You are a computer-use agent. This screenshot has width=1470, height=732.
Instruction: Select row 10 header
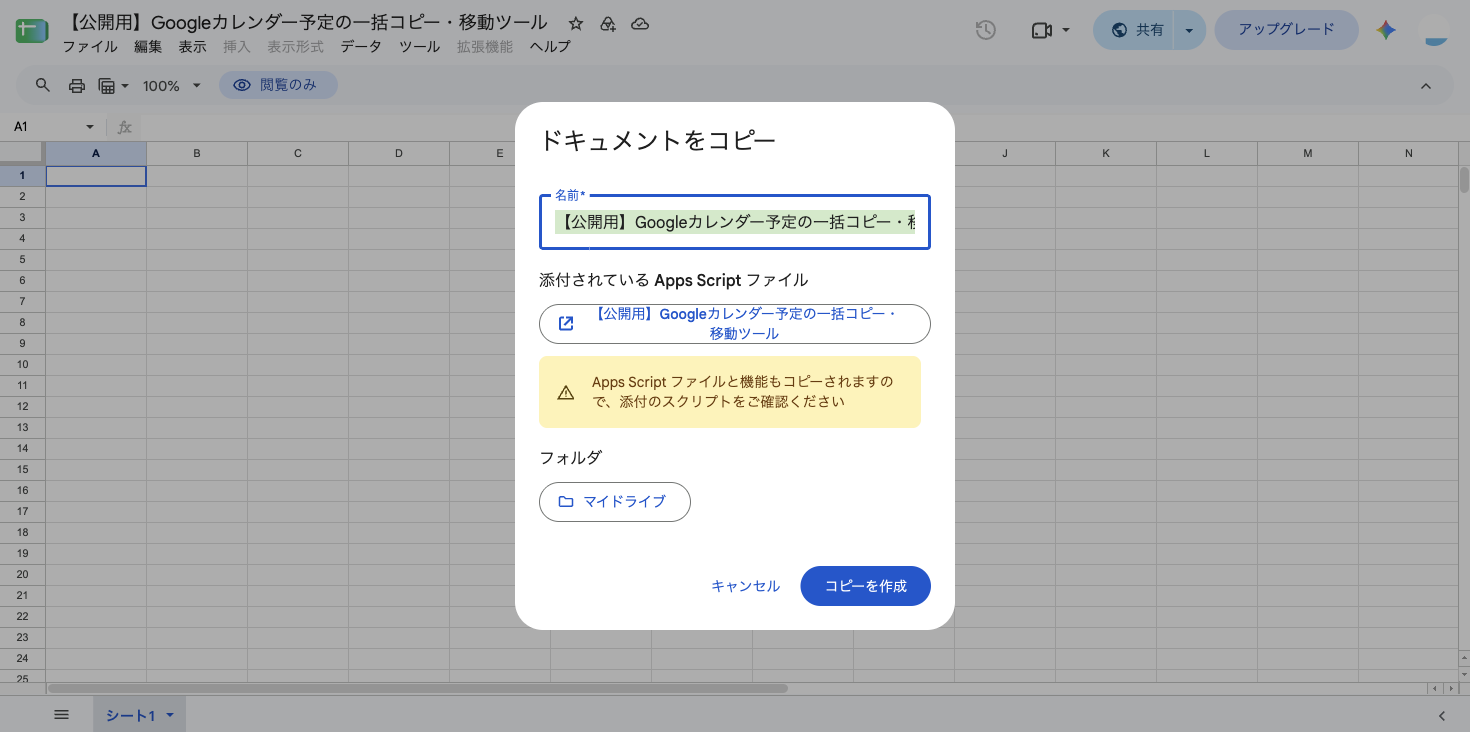pyautogui.click(x=22, y=364)
